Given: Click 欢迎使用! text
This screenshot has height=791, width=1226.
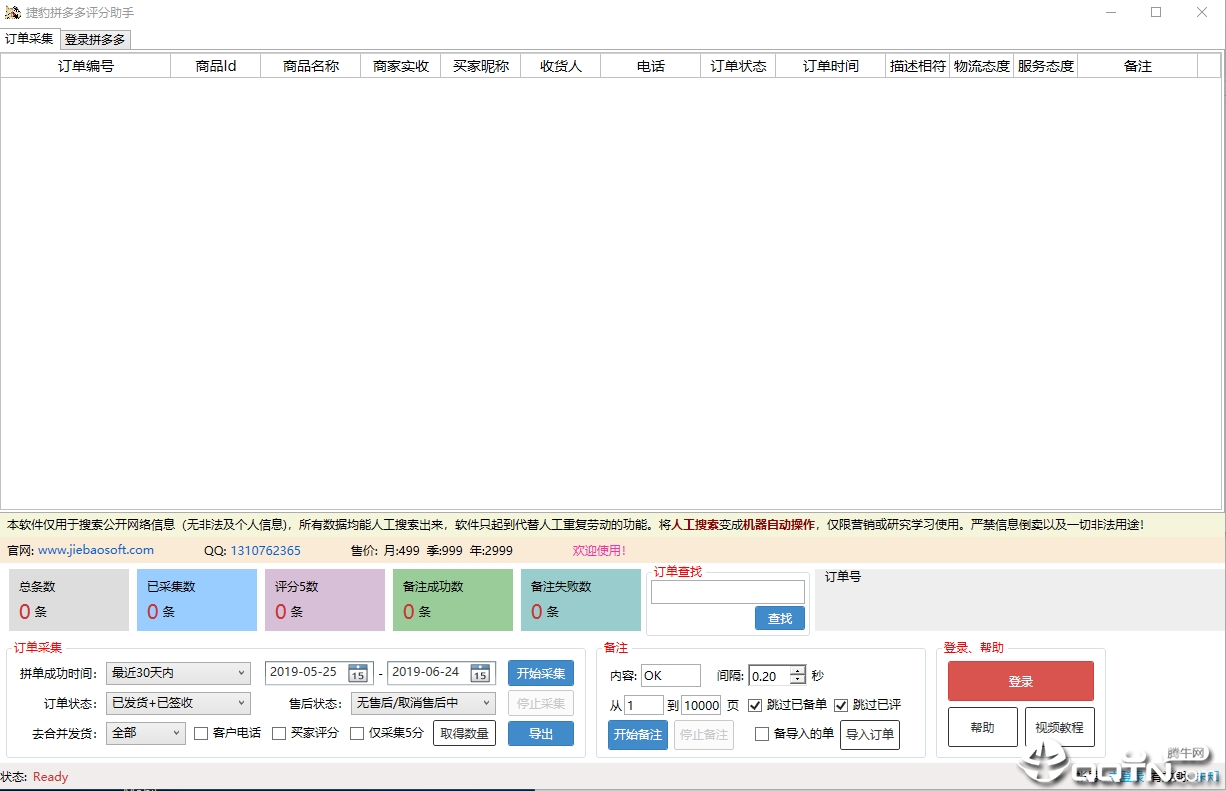Looking at the screenshot, I should click(x=599, y=550).
